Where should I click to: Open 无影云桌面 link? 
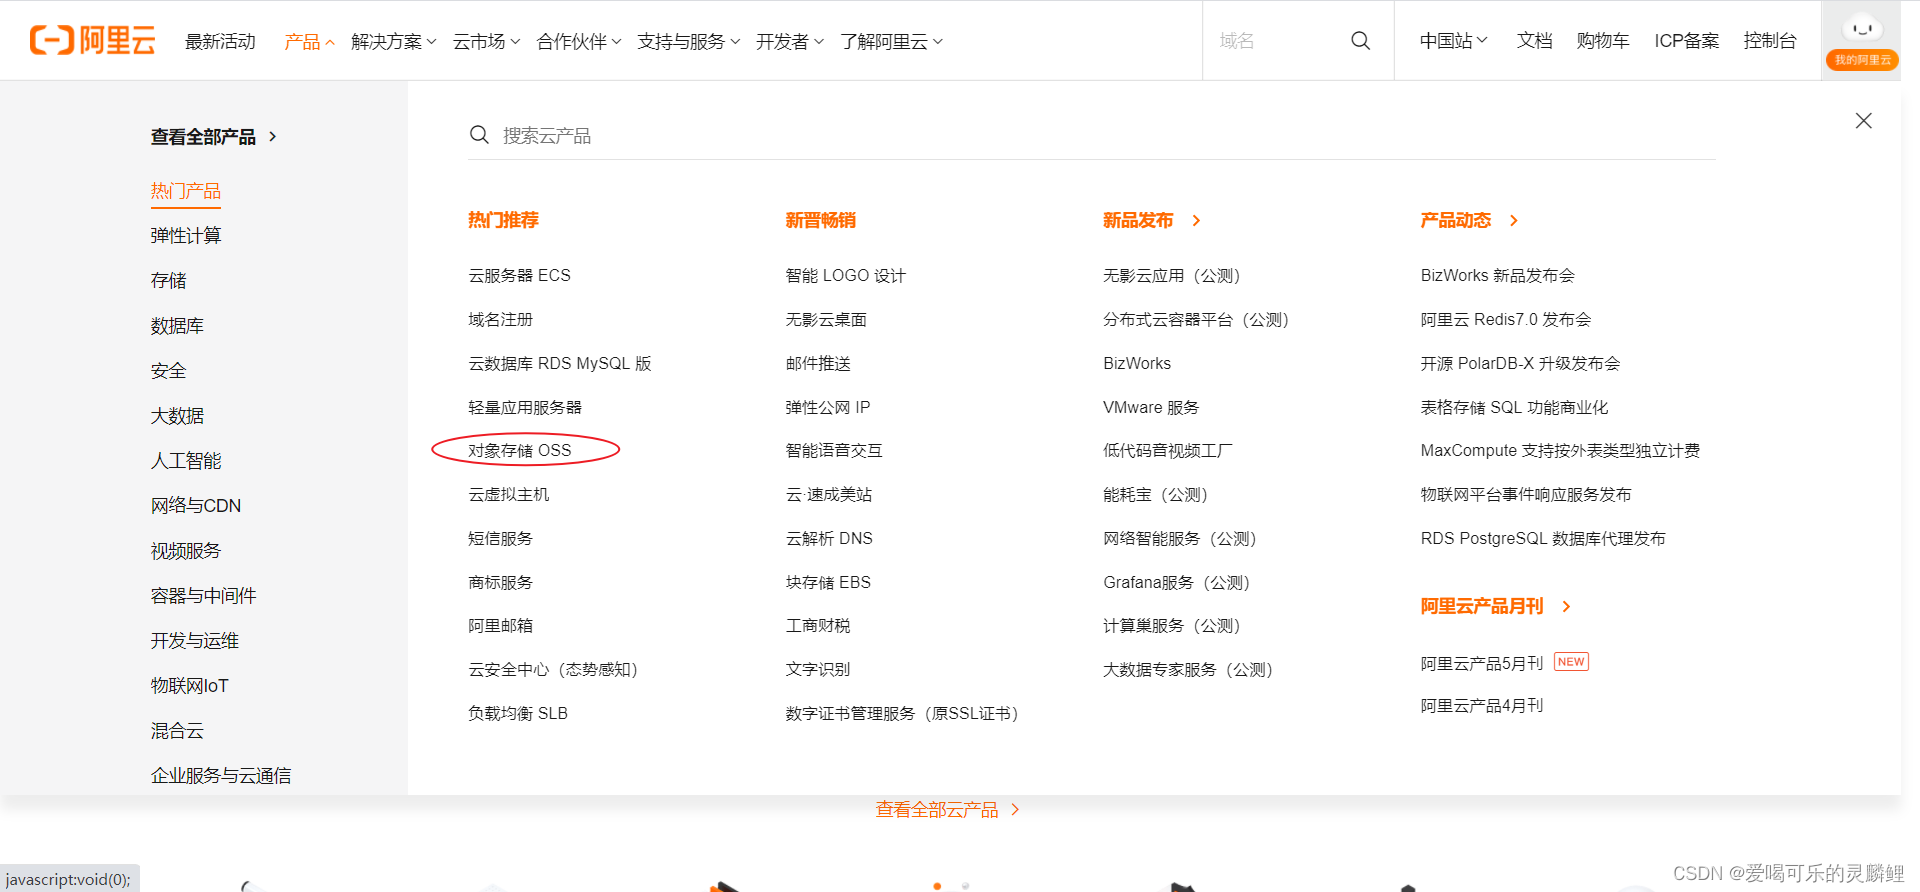pos(826,320)
